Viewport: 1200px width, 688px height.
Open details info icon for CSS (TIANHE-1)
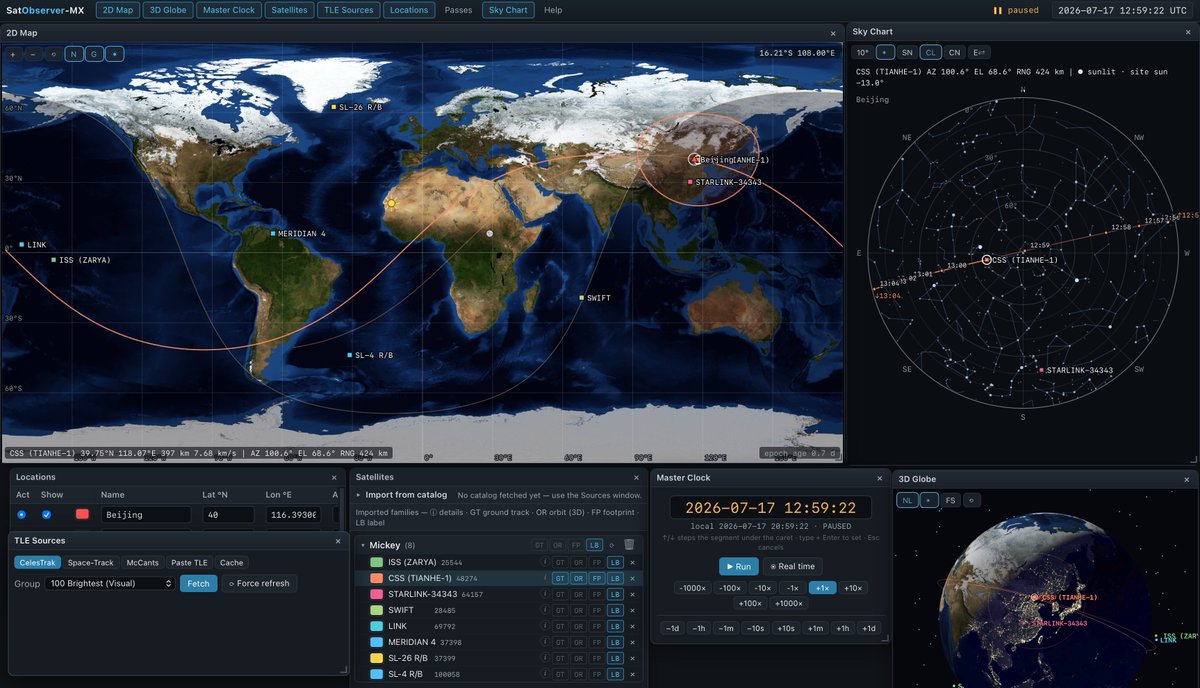click(x=545, y=578)
